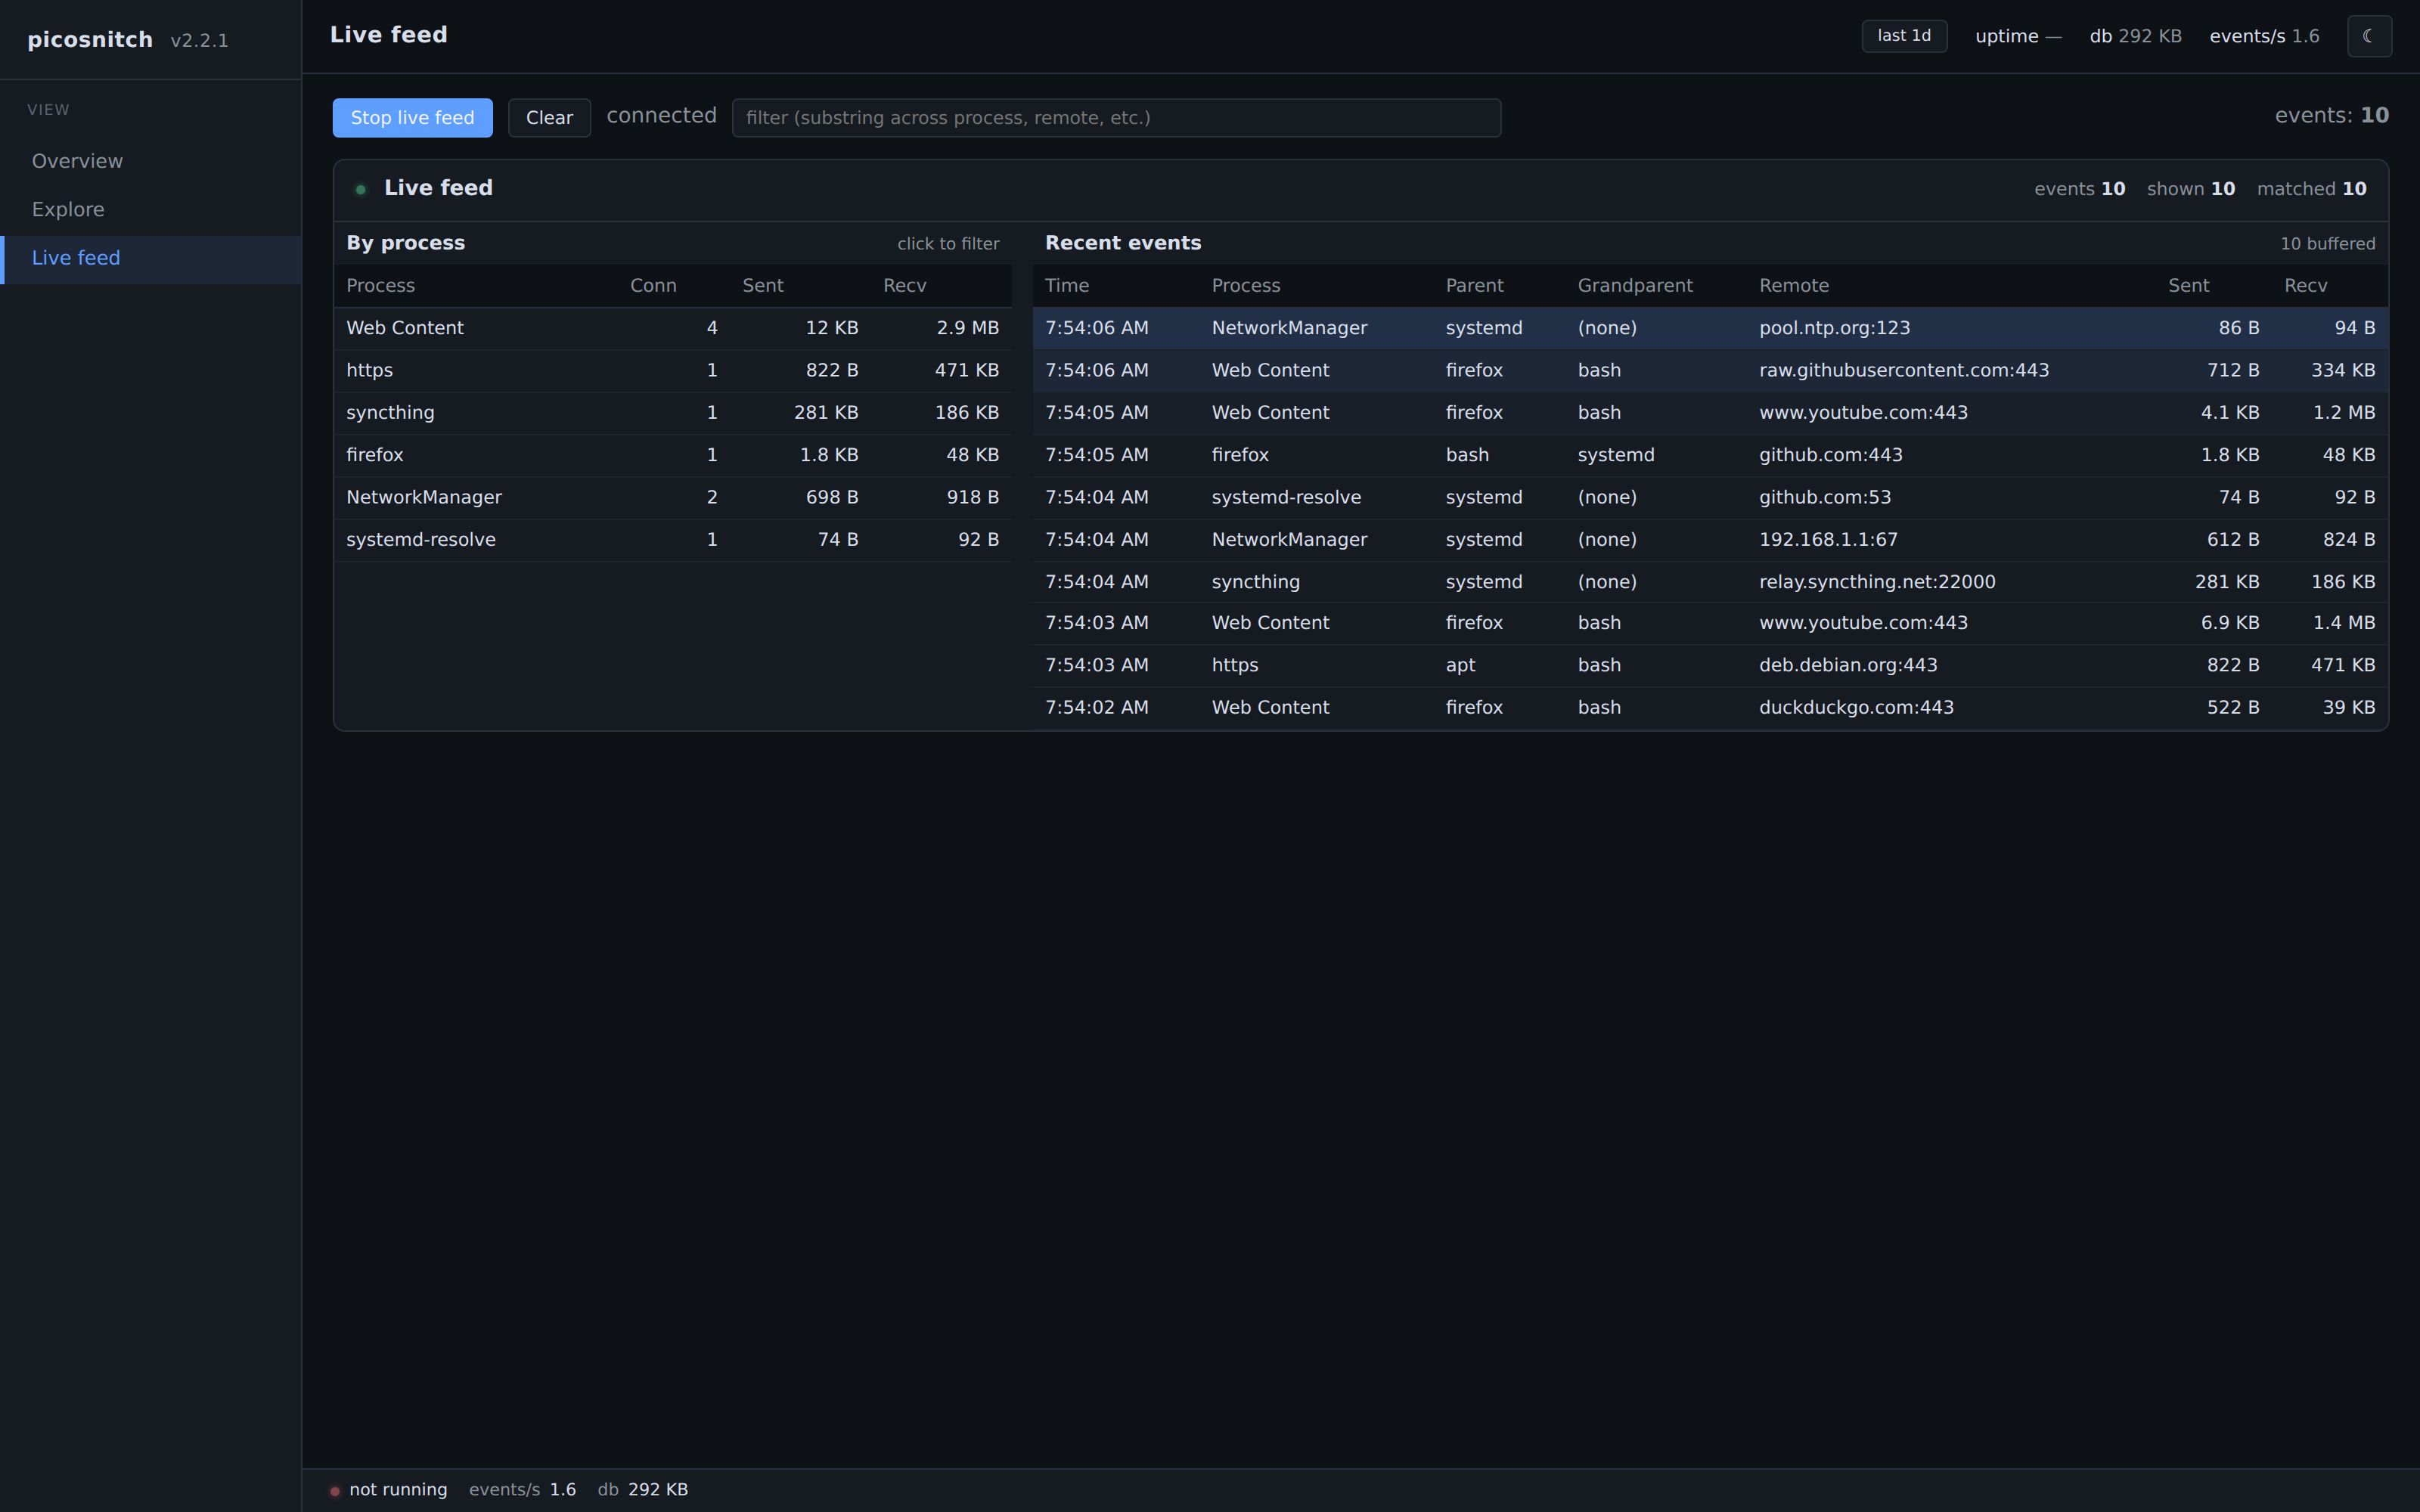The height and width of the screenshot is (1512, 2420).
Task: Click the 1.4 MB received value
Action: pos(2343,623)
